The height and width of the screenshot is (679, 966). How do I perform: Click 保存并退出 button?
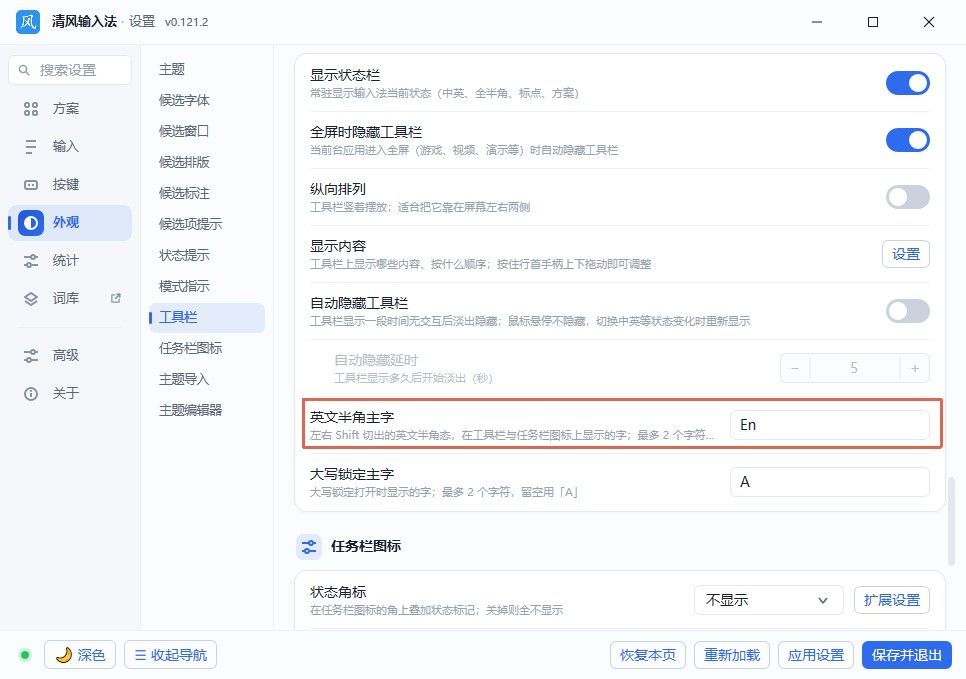point(907,655)
